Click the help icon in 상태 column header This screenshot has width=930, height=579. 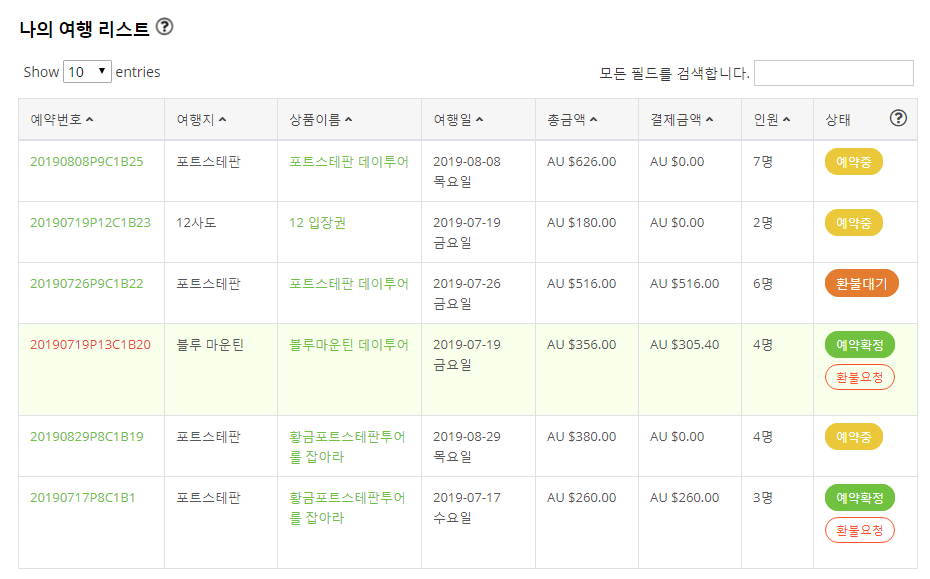[898, 118]
